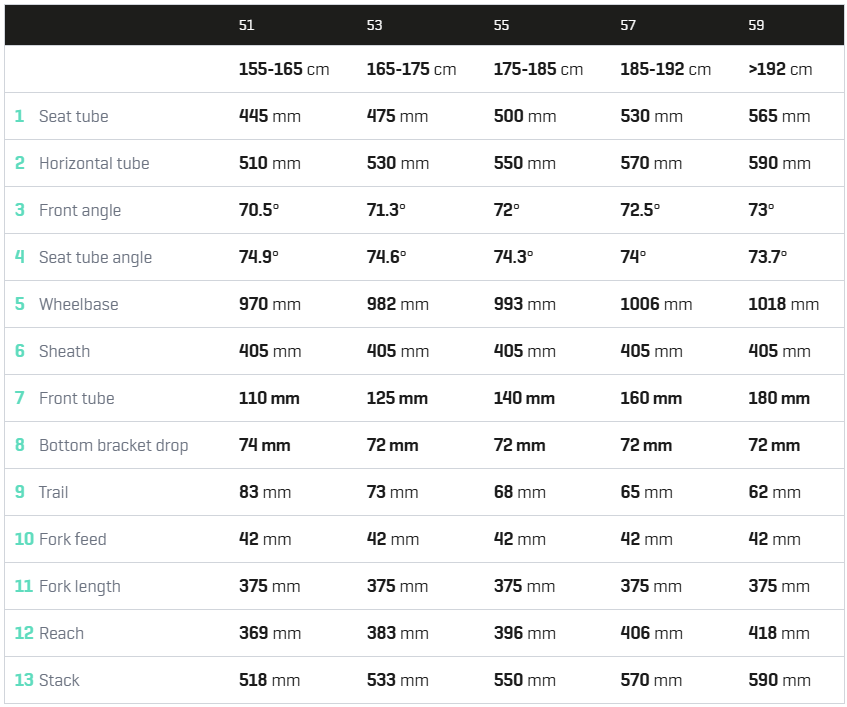Click the Seat tube angle label
This screenshot has width=847, height=707.
96,257
